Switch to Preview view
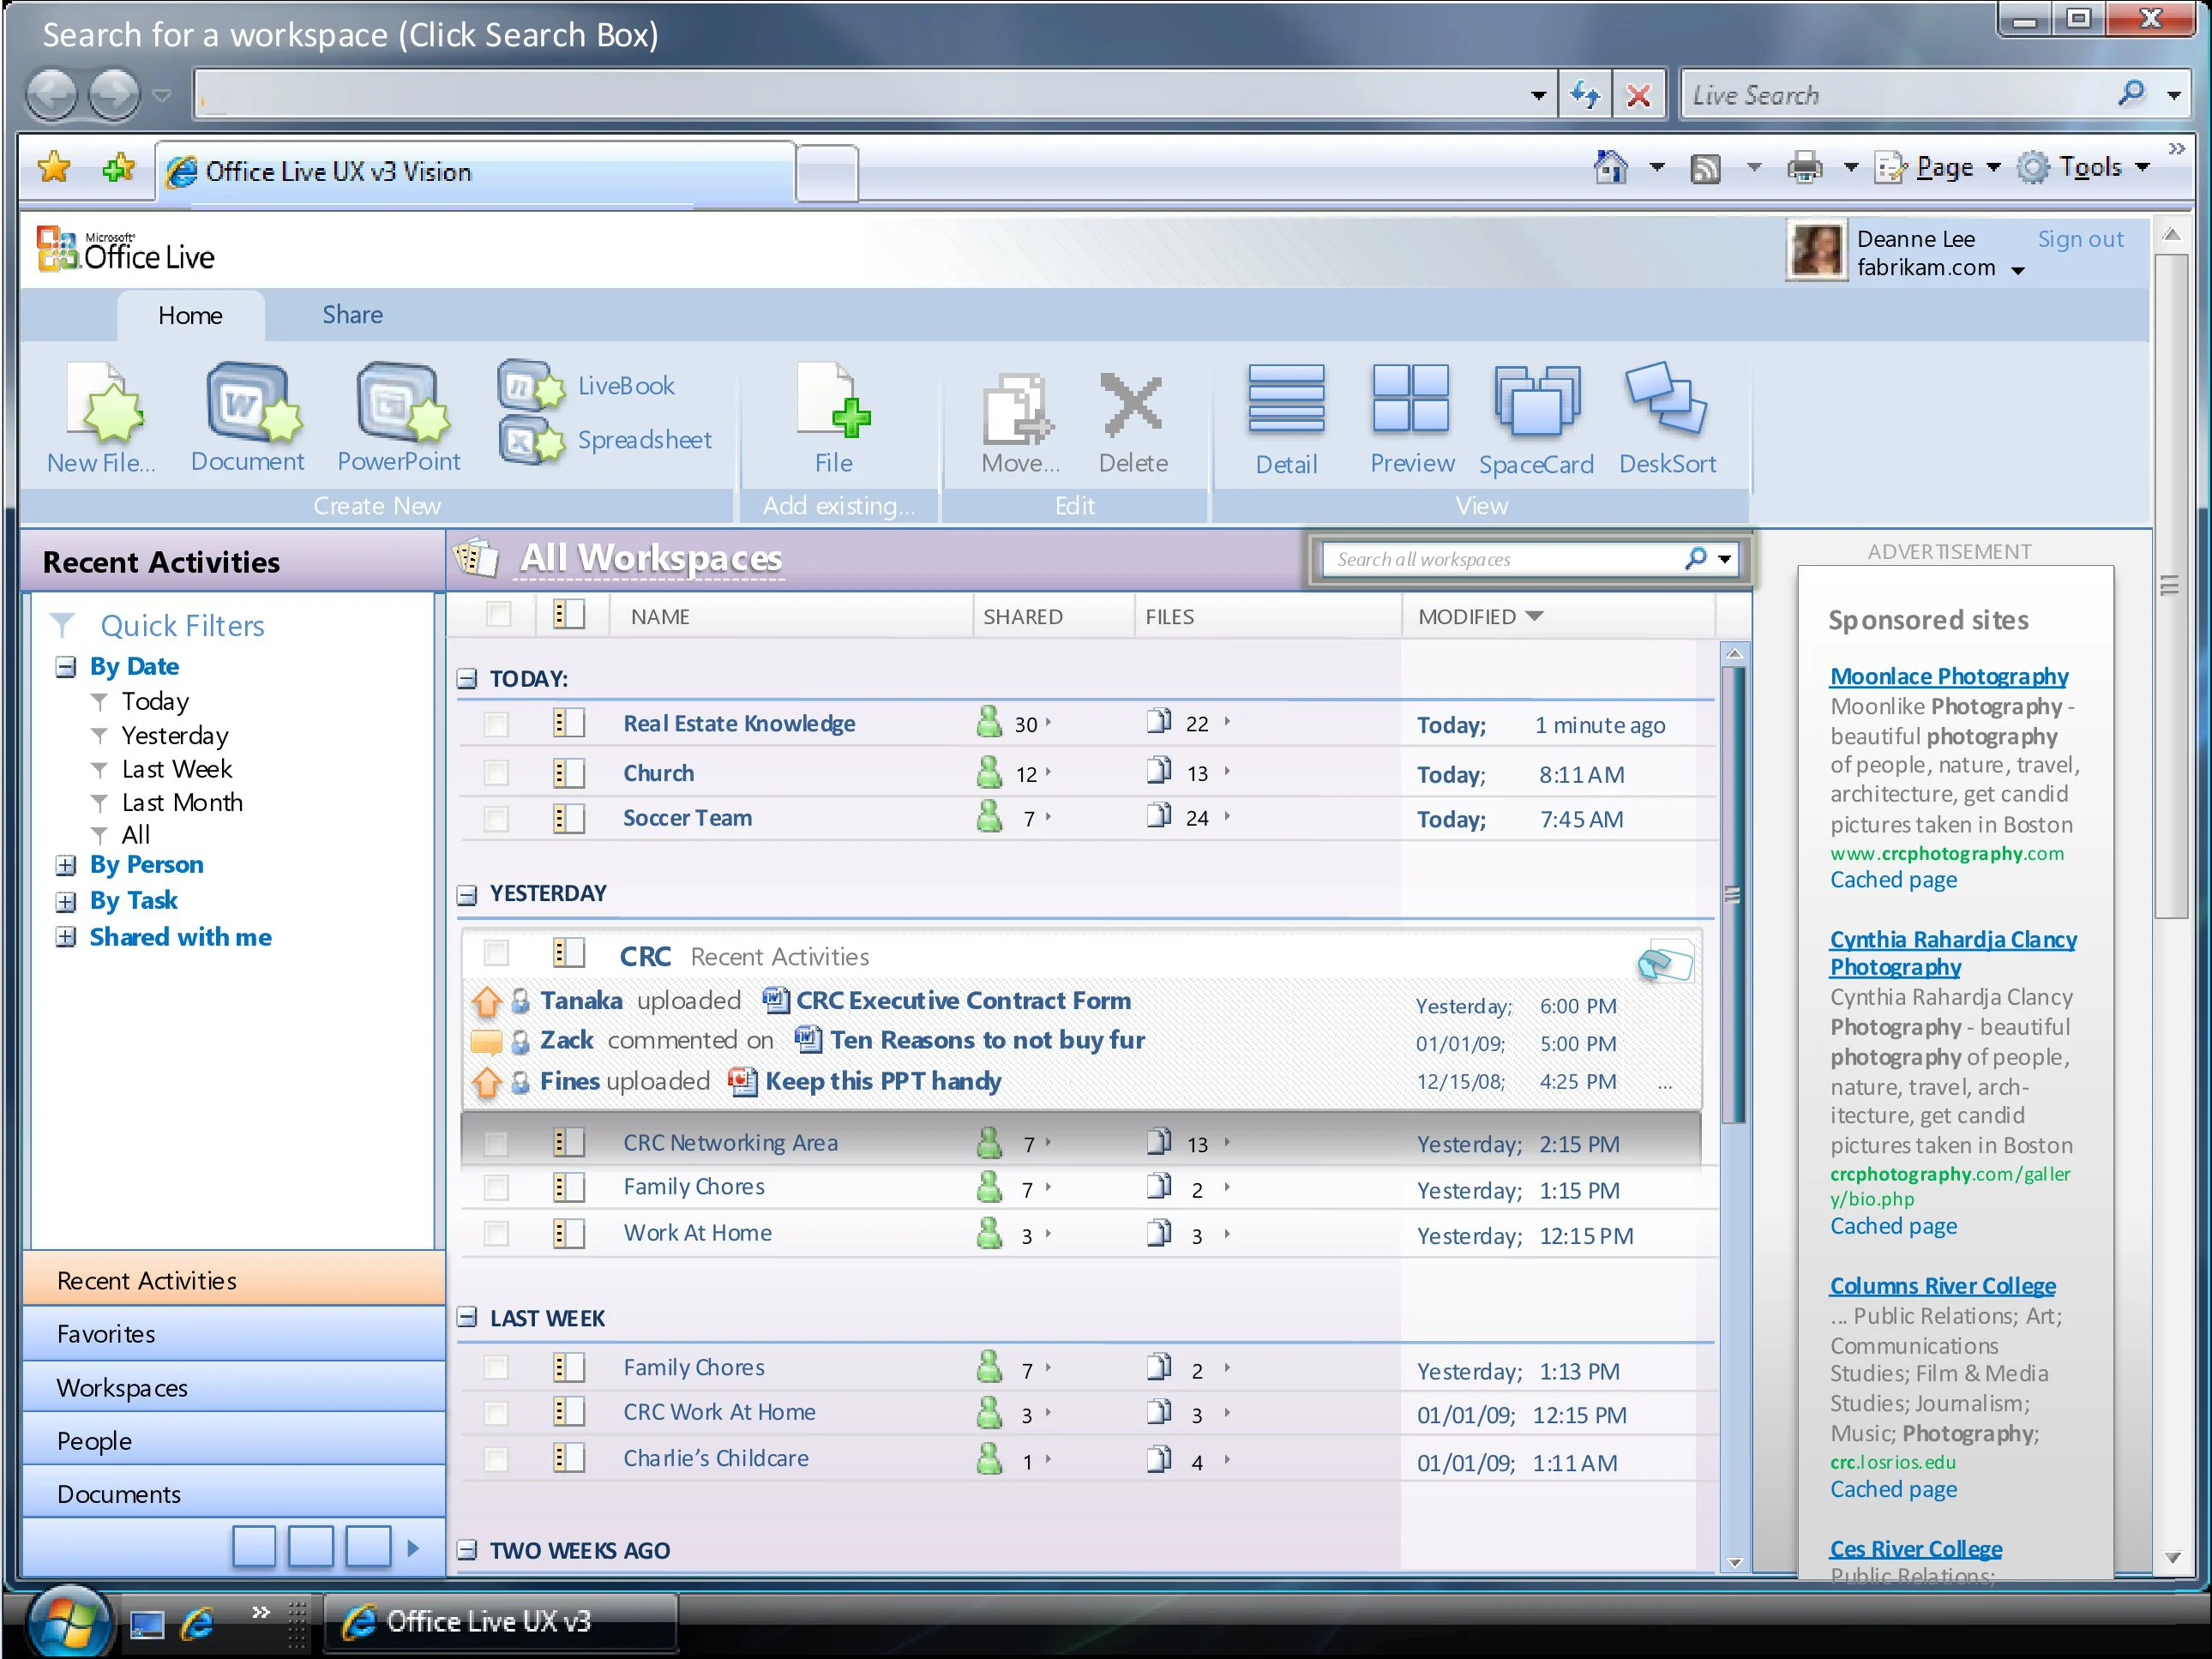The image size is (2212, 1659). [x=1411, y=420]
